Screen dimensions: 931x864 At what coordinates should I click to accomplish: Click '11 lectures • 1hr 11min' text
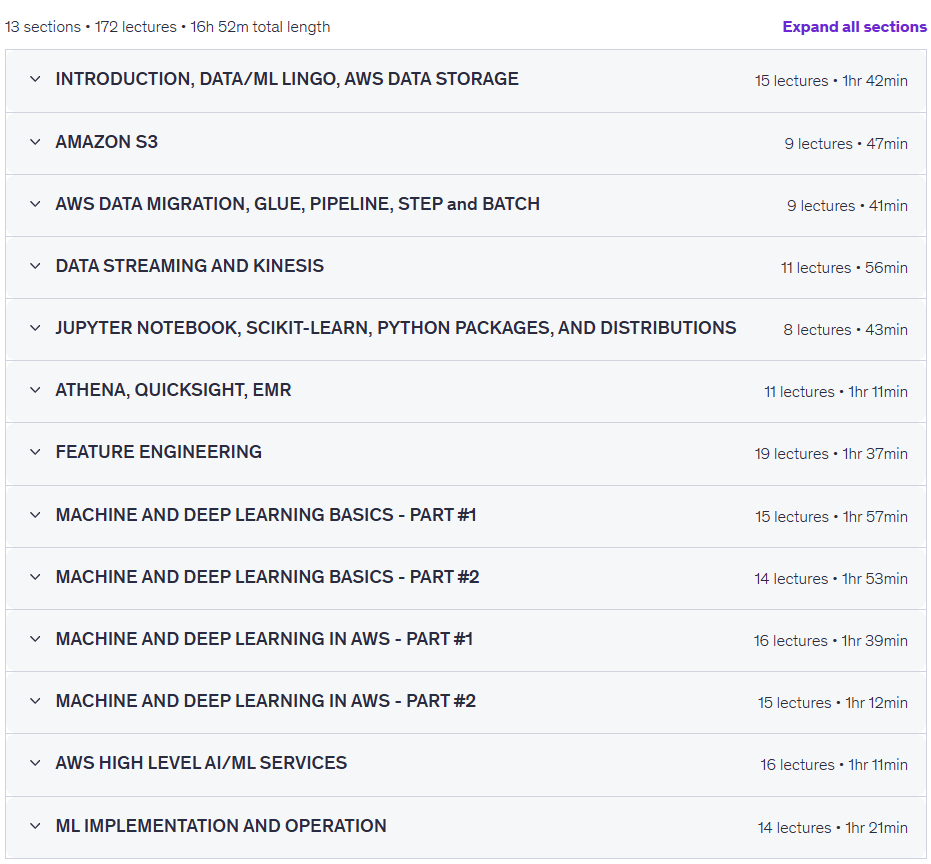835,392
